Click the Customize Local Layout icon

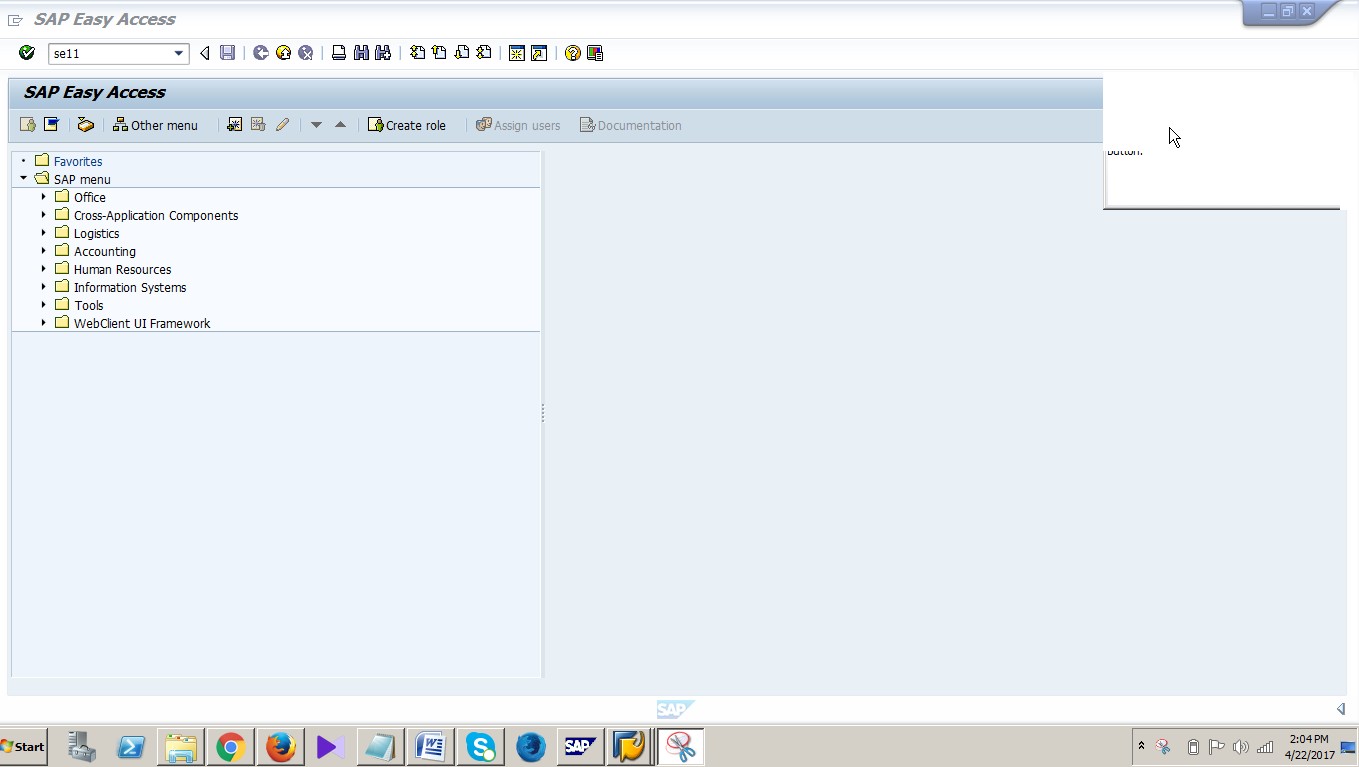(x=594, y=53)
